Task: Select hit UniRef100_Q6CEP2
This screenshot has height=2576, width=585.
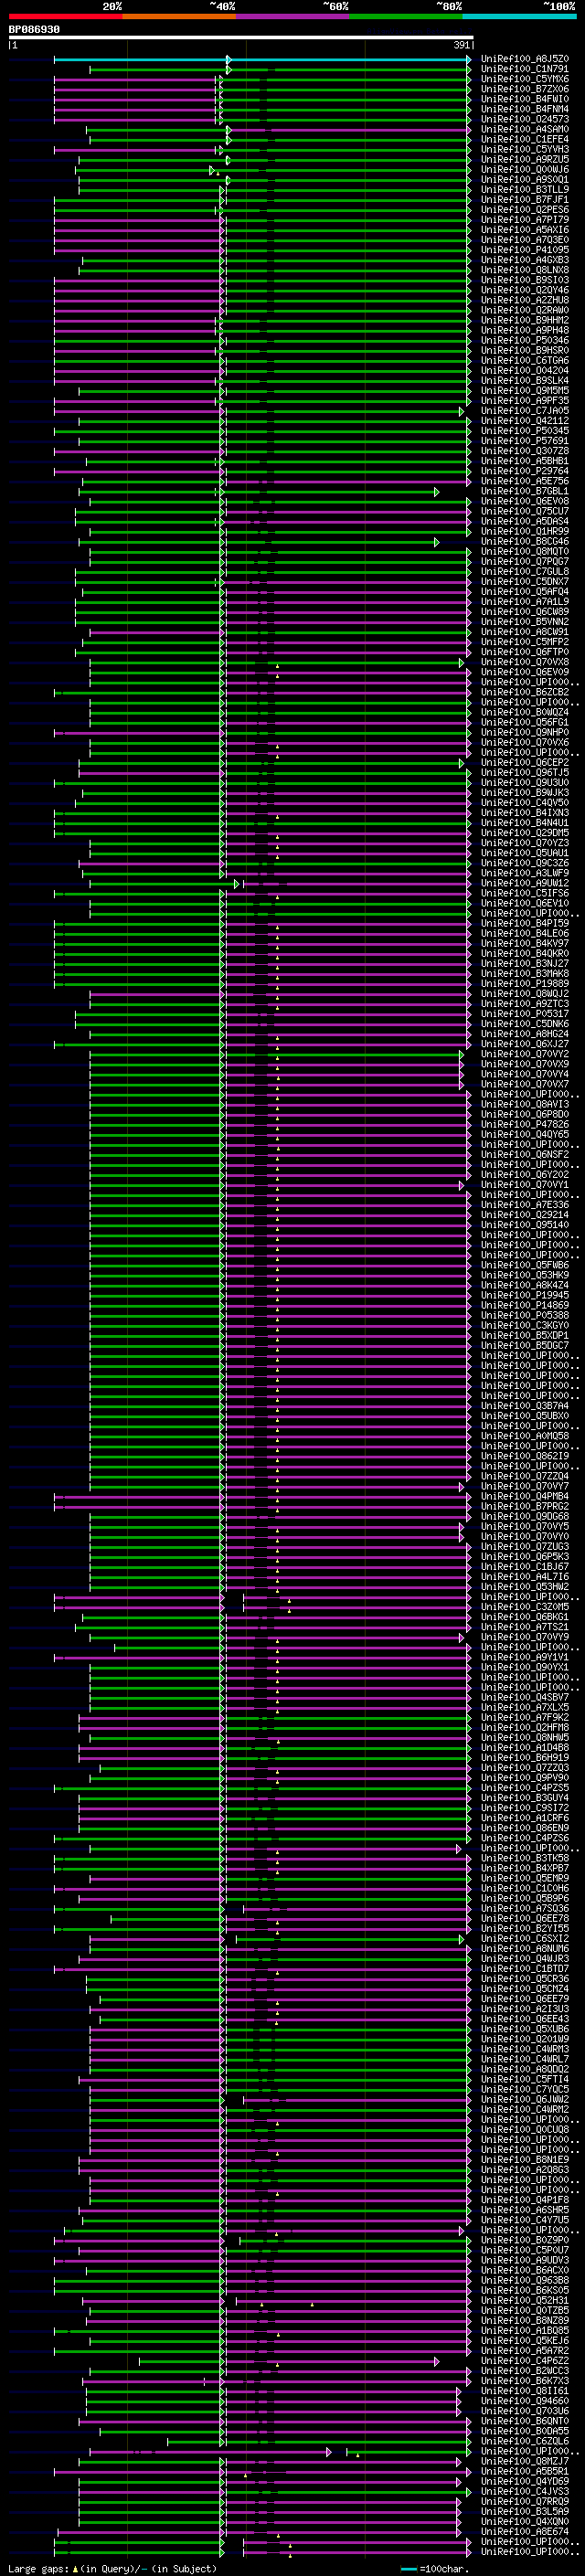Action: 525,763
